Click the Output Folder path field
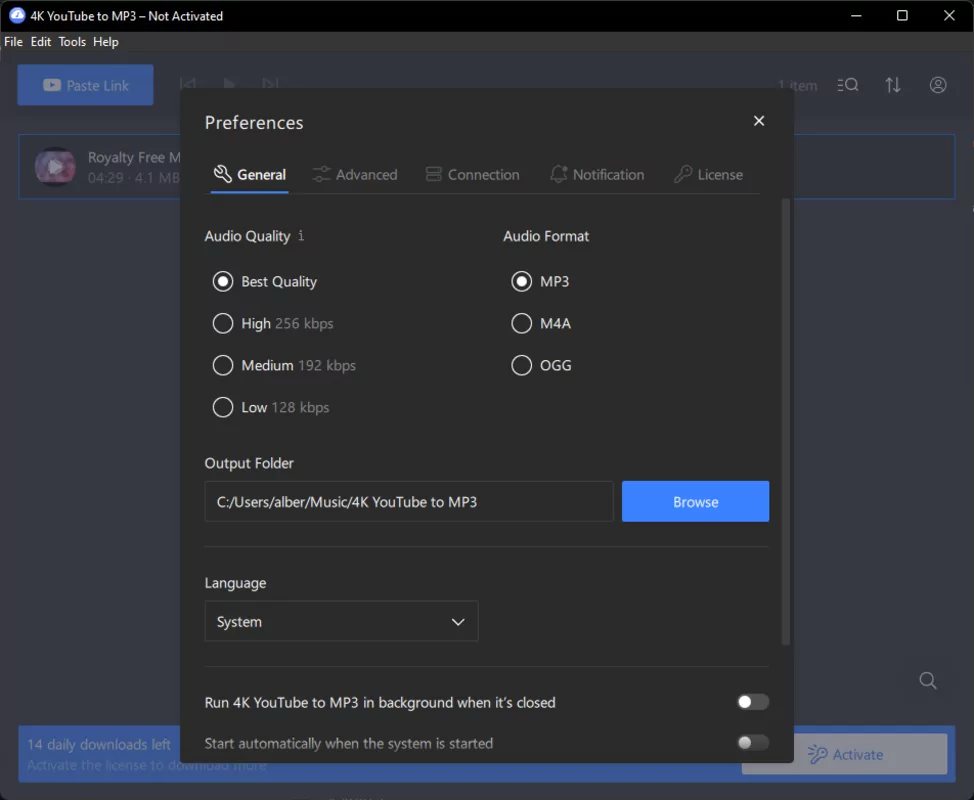974x800 pixels. click(x=408, y=501)
